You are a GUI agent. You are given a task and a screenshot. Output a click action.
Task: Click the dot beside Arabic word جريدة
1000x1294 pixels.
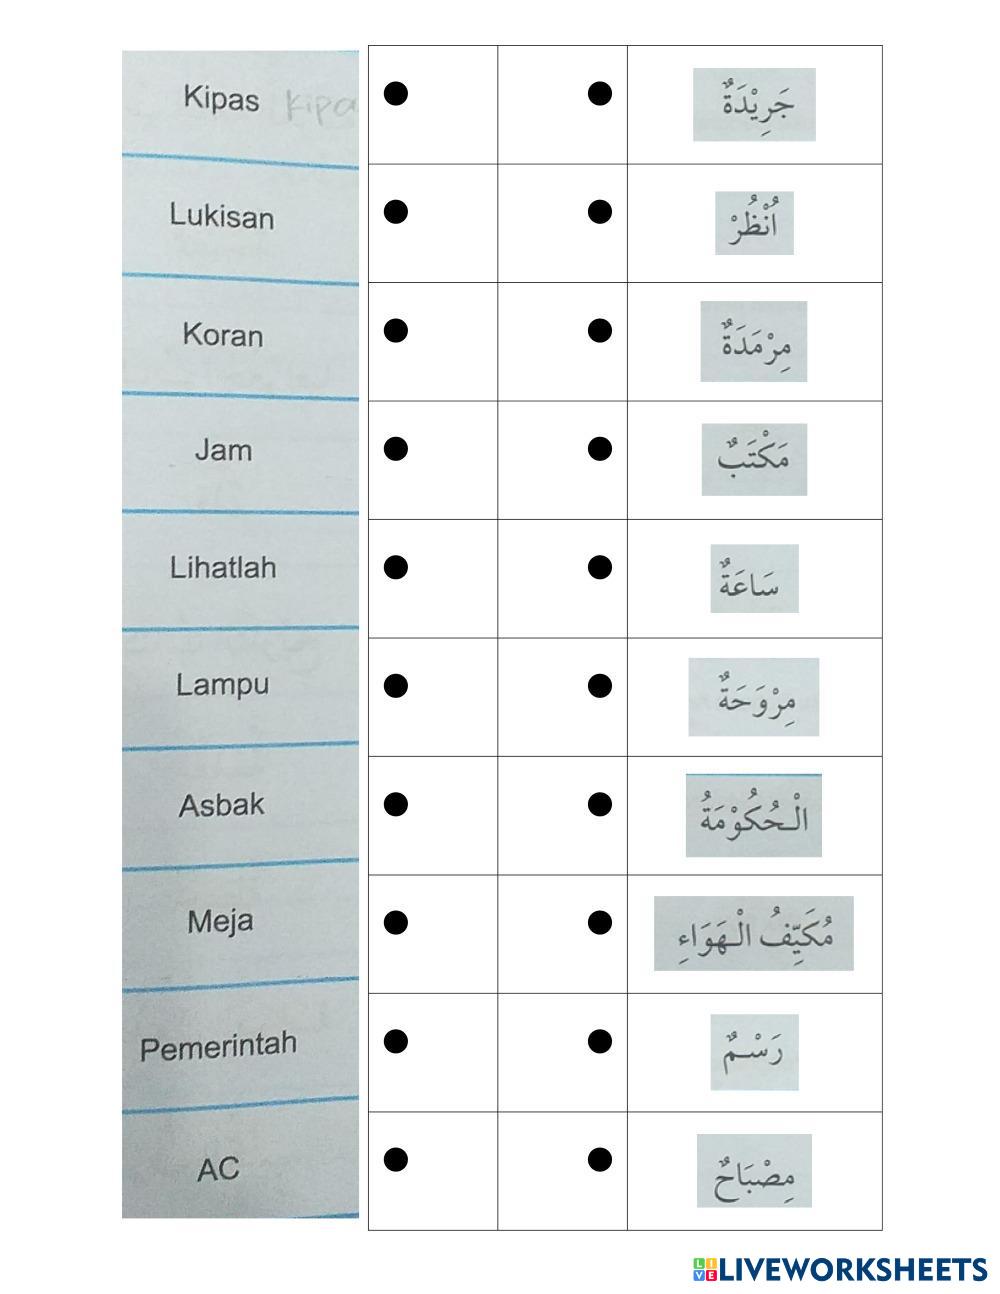tap(600, 94)
